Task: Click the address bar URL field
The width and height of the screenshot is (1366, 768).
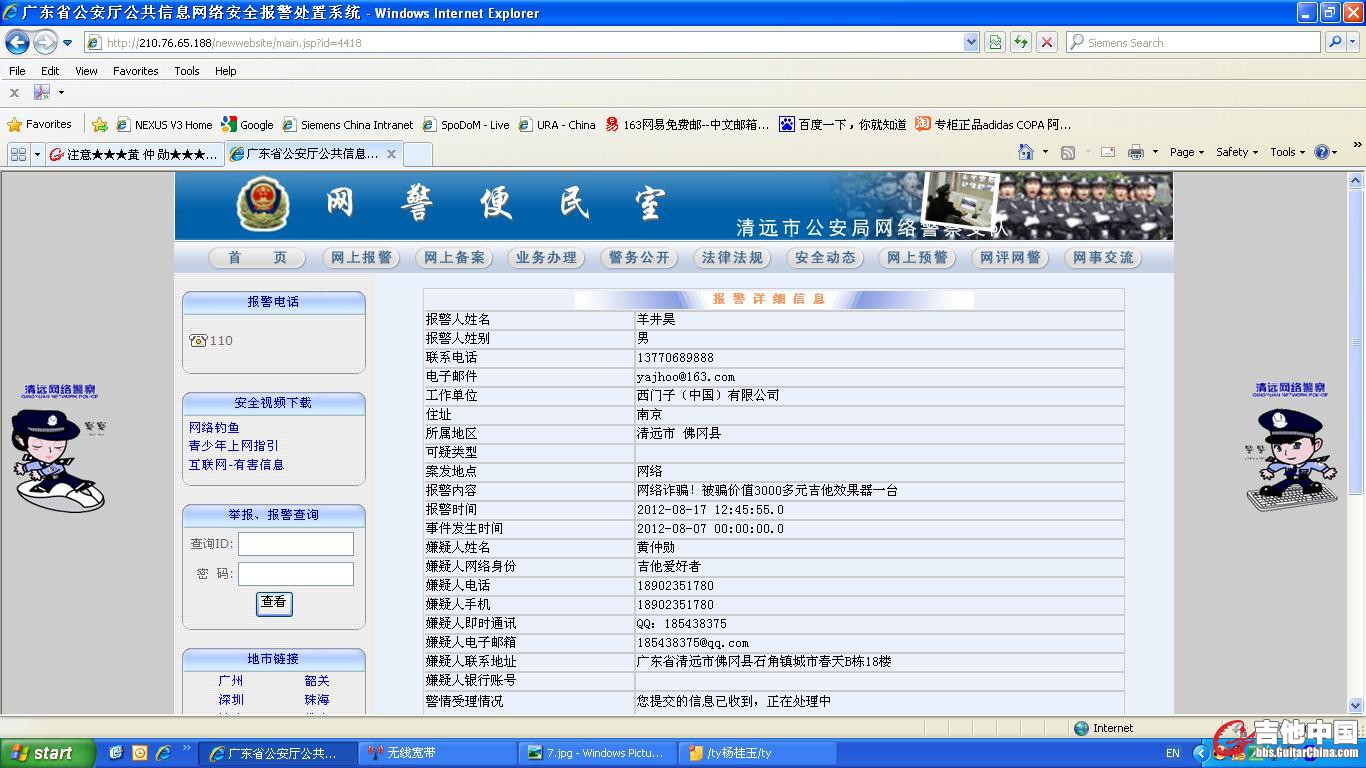Action: click(523, 43)
